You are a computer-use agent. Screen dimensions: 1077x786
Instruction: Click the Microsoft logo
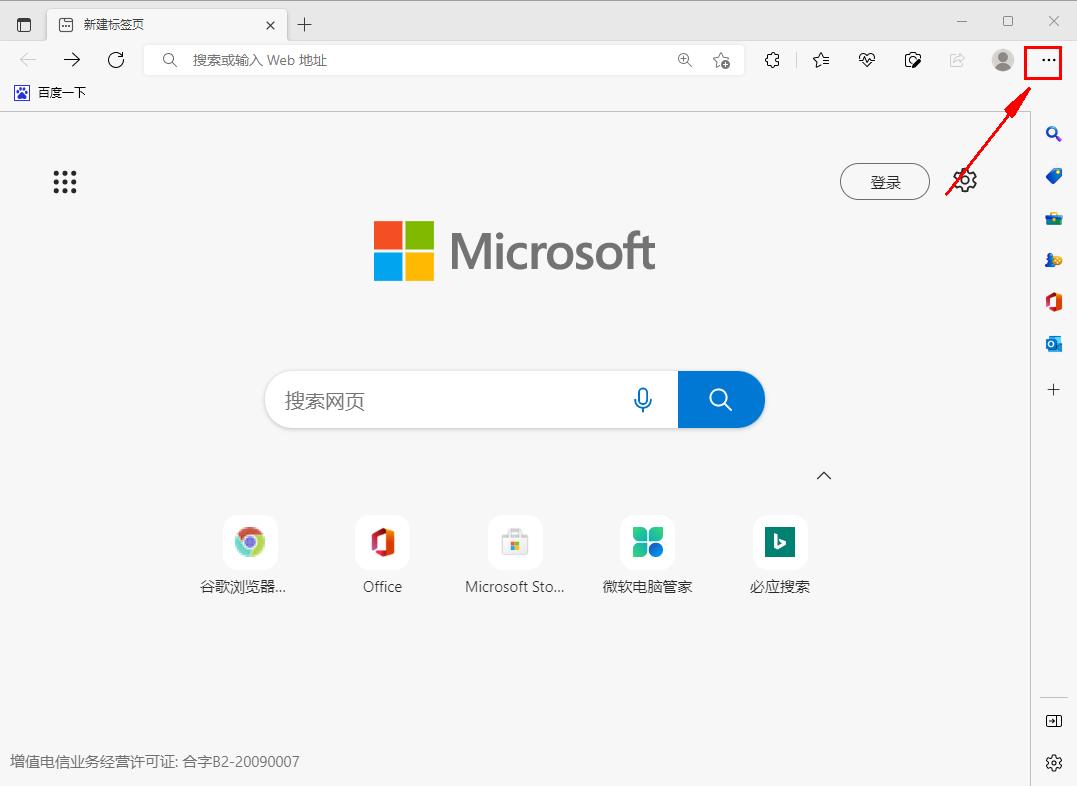click(514, 251)
